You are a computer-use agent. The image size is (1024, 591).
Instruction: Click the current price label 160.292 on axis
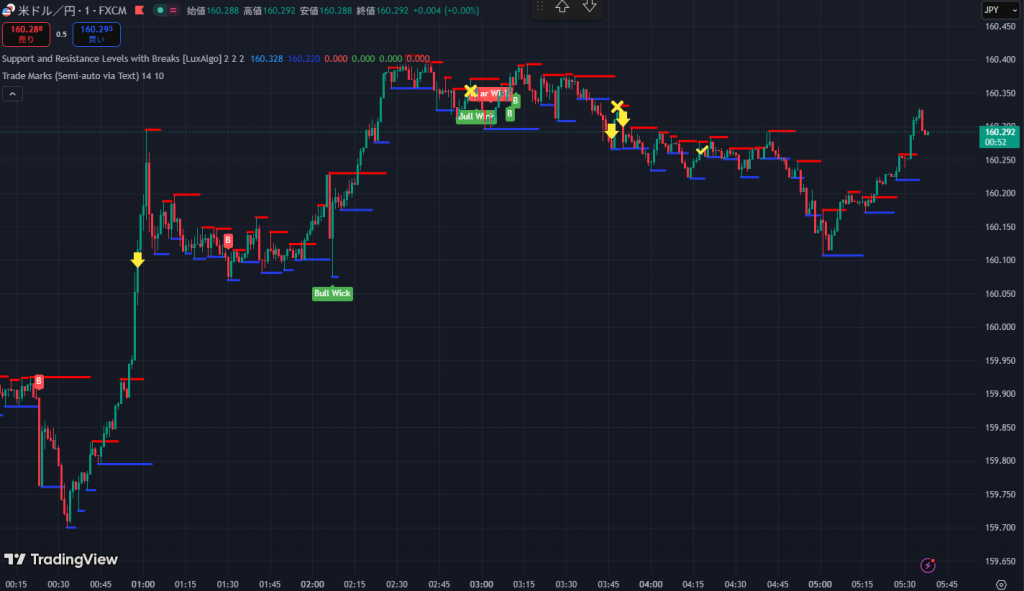(1000, 136)
